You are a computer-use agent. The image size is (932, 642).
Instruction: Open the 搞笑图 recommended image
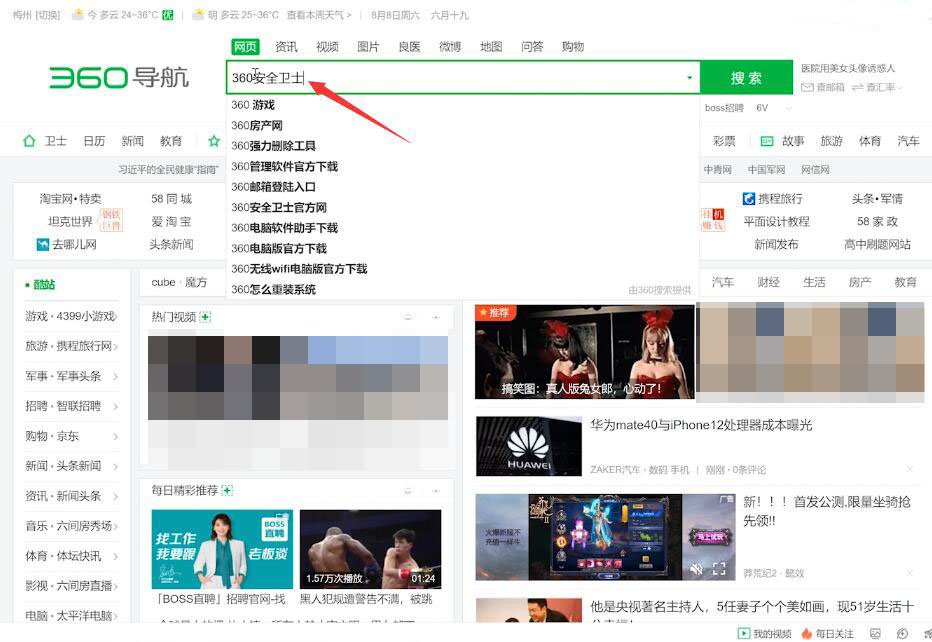tap(584, 351)
